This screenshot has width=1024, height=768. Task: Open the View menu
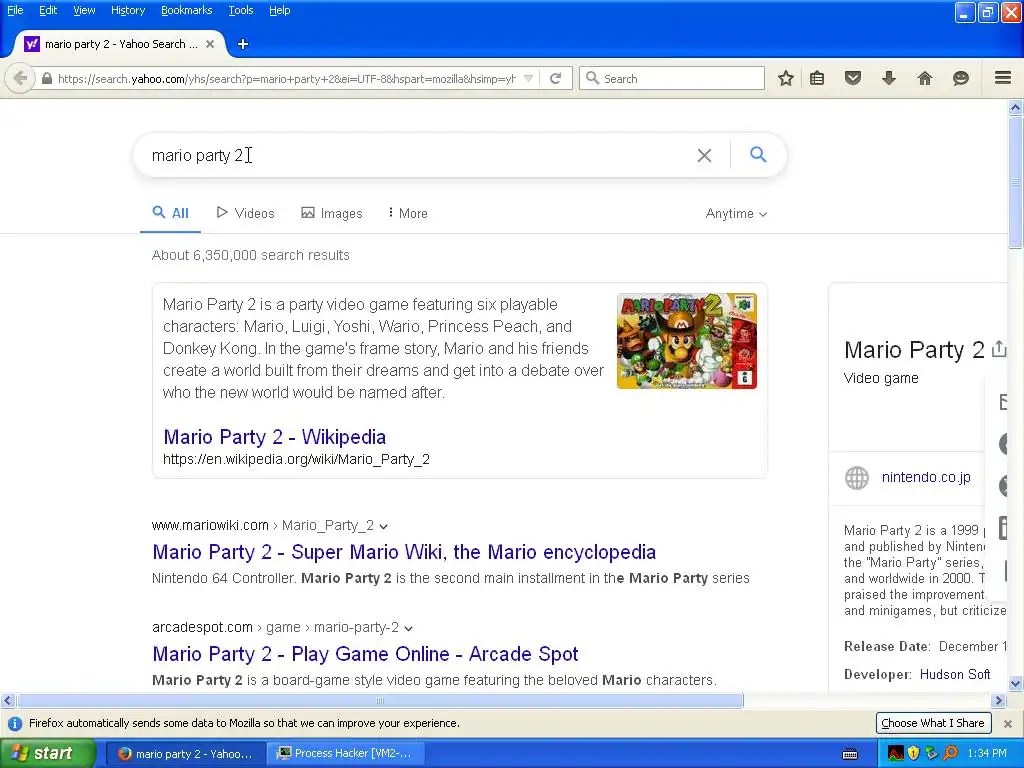tap(84, 10)
